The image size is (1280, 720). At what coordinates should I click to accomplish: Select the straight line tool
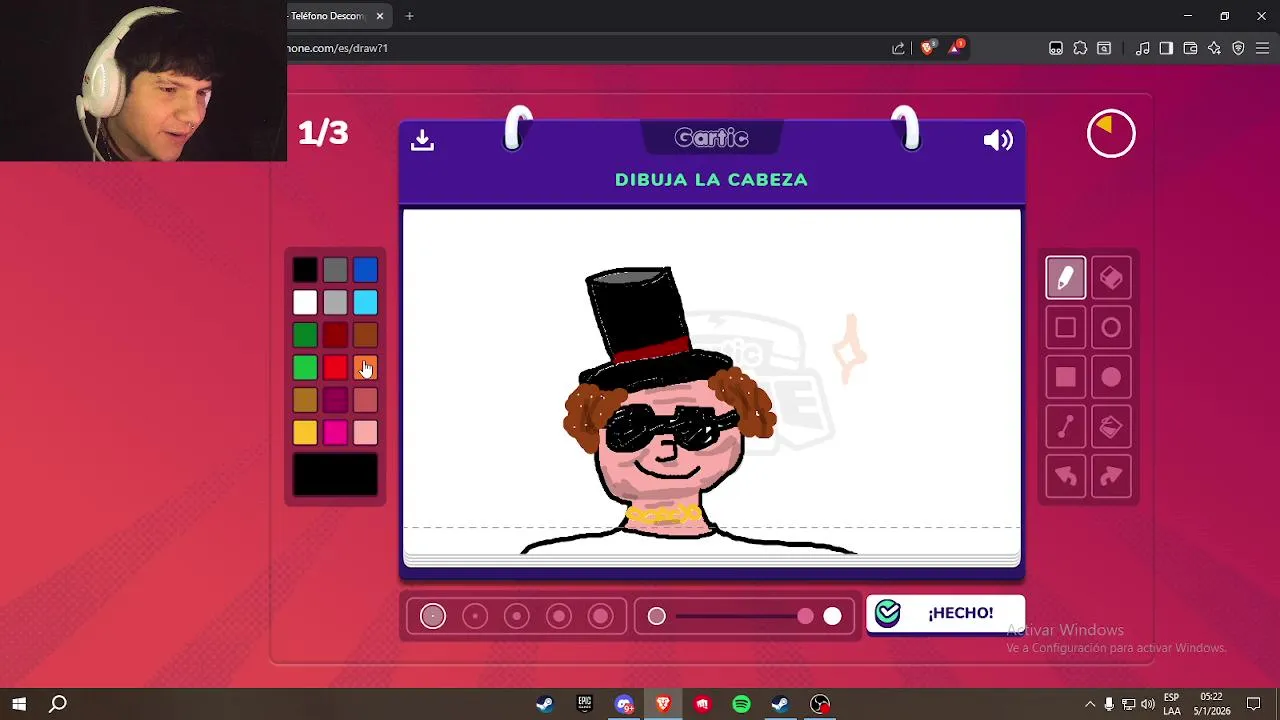1065,427
